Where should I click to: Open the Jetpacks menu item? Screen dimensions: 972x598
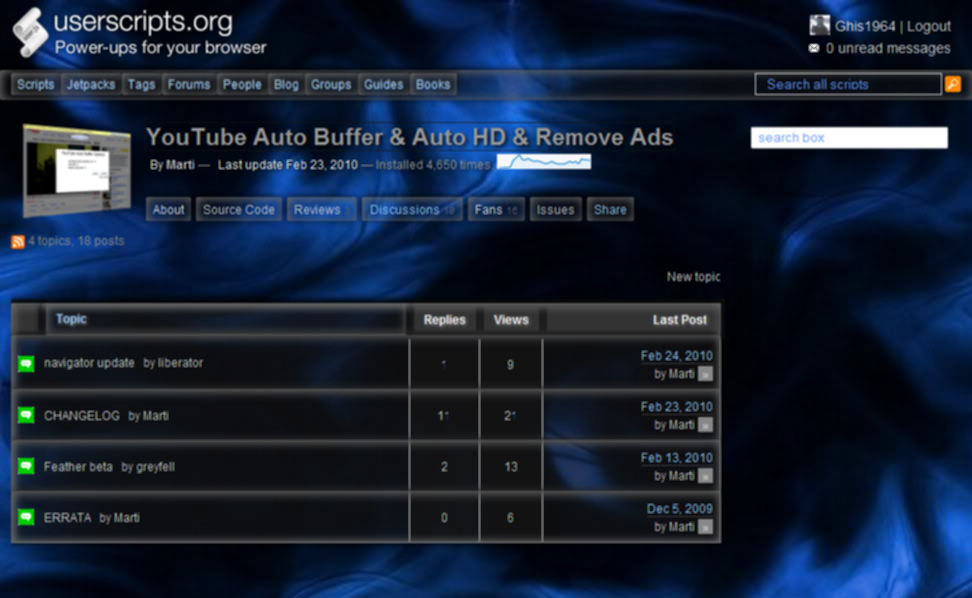(x=91, y=84)
